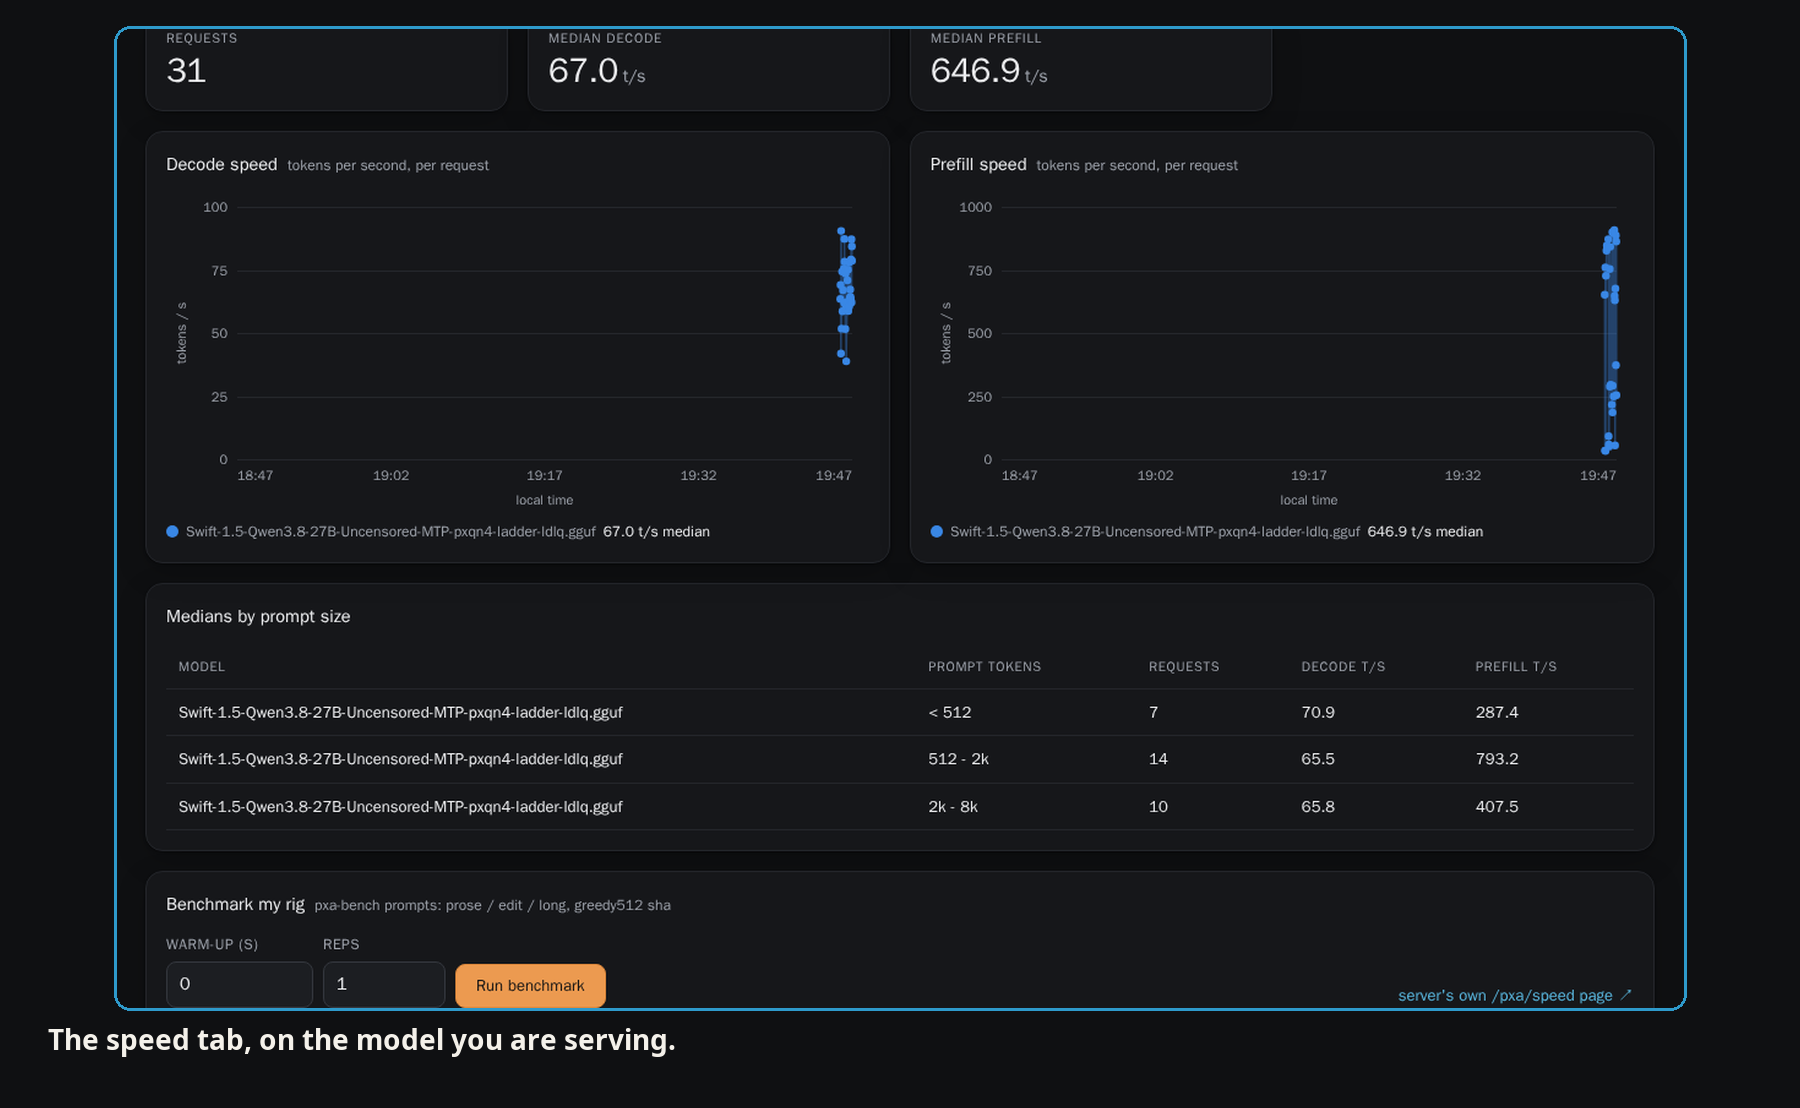Click the decode value 65.8
1800x1108 pixels.
pyautogui.click(x=1317, y=806)
